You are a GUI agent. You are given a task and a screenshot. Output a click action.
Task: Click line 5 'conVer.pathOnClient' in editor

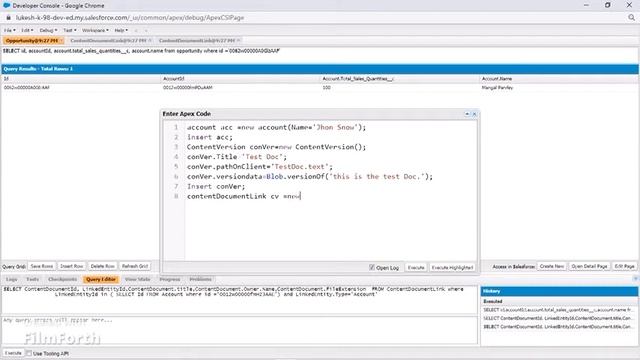(x=260, y=167)
